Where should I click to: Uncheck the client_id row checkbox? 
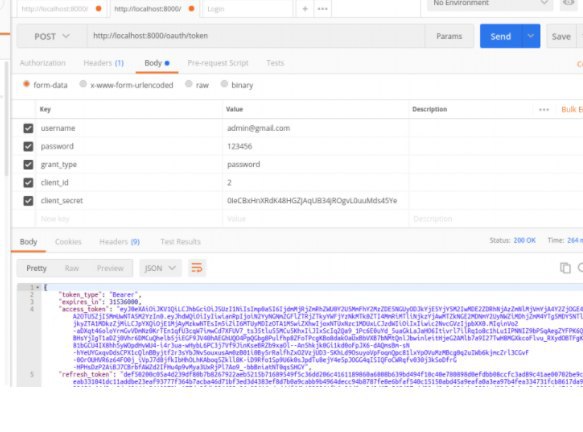click(28, 183)
